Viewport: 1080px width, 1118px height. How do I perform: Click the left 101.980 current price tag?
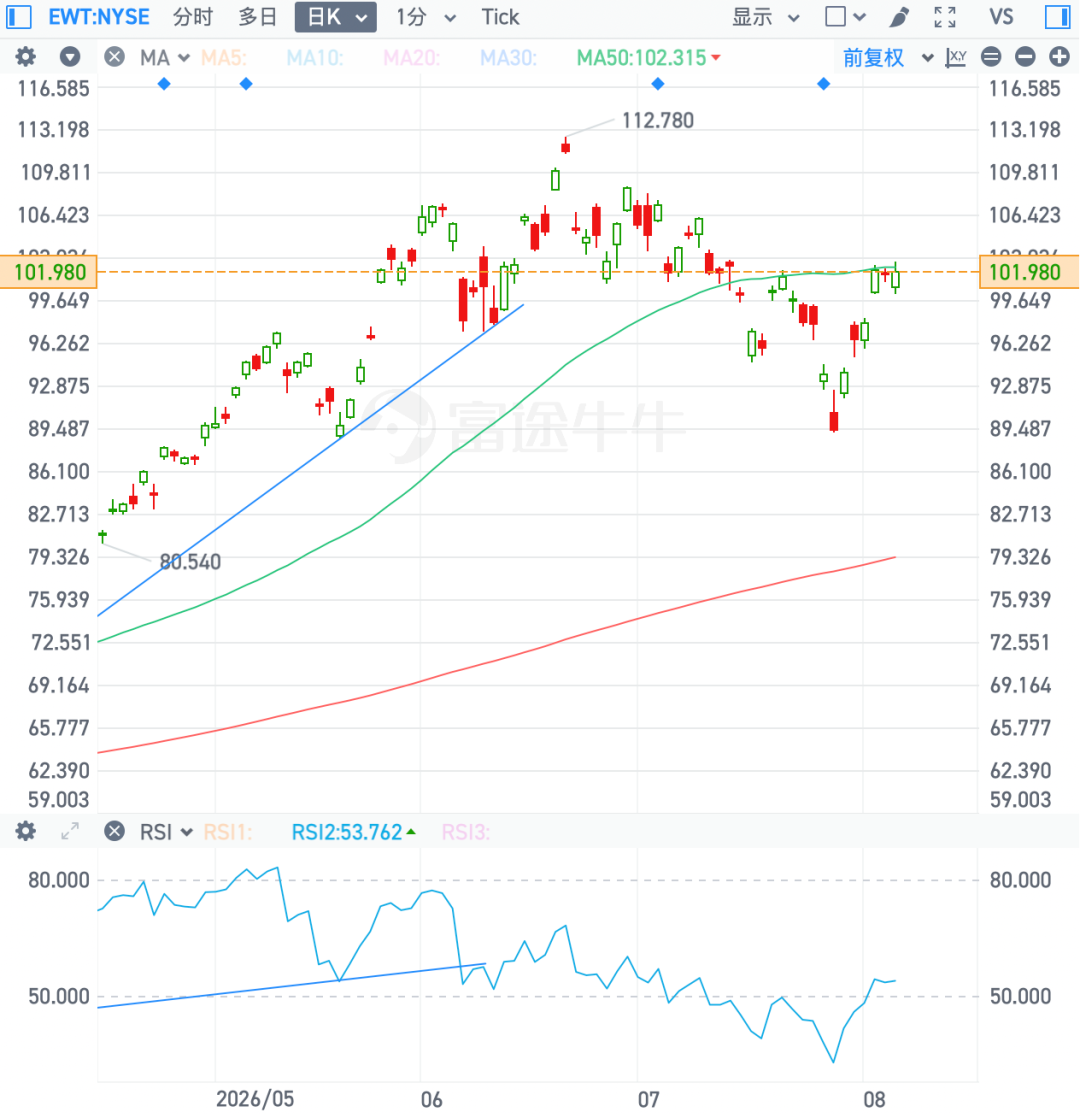49,272
